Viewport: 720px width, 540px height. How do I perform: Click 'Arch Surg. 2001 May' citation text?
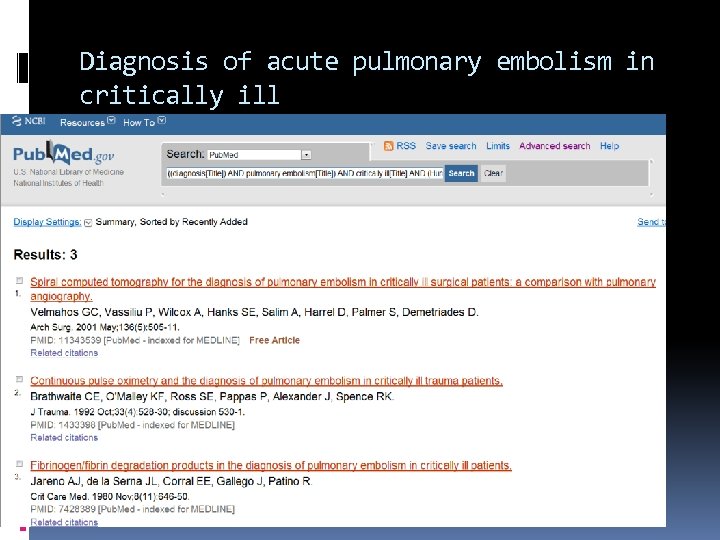[105, 327]
